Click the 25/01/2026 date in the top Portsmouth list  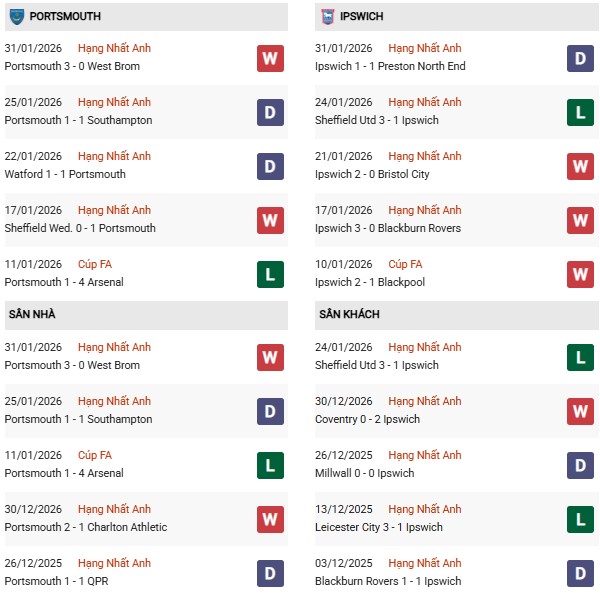coord(33,102)
